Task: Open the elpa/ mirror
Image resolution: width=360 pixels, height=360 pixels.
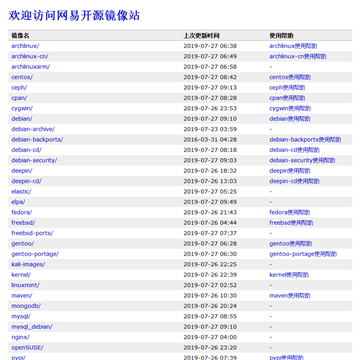Action: [x=18, y=202]
